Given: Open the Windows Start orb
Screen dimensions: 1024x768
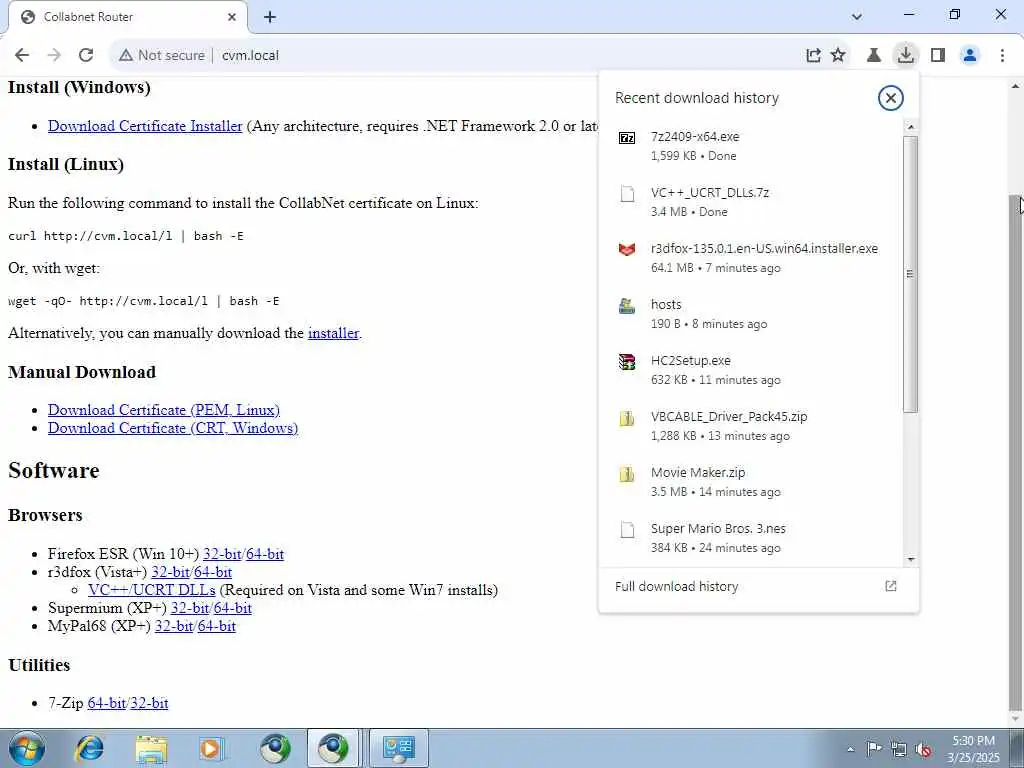Looking at the screenshot, I should click(27, 748).
